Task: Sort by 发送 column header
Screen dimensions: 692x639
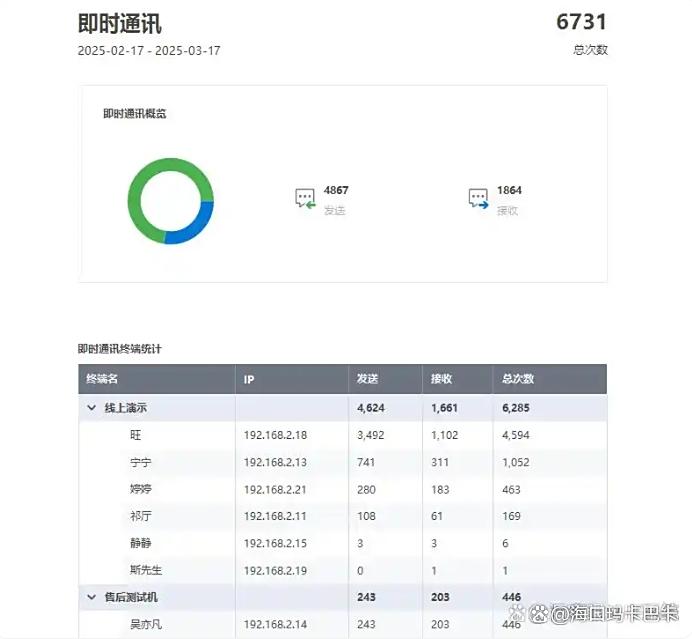Action: coord(368,379)
